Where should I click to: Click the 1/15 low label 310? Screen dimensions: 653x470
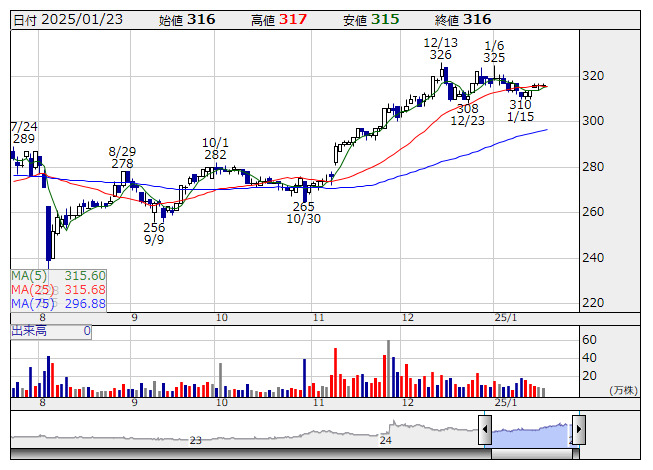click(520, 104)
